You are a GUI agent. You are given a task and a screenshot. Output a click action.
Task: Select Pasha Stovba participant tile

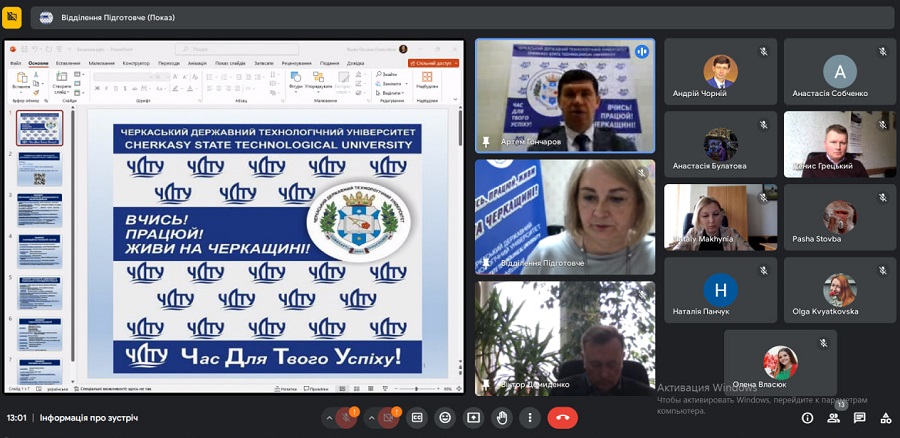[840, 217]
